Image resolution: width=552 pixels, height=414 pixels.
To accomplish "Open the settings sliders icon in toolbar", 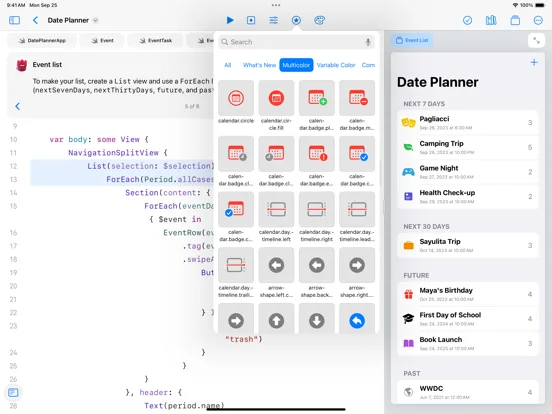I will click(x=274, y=20).
